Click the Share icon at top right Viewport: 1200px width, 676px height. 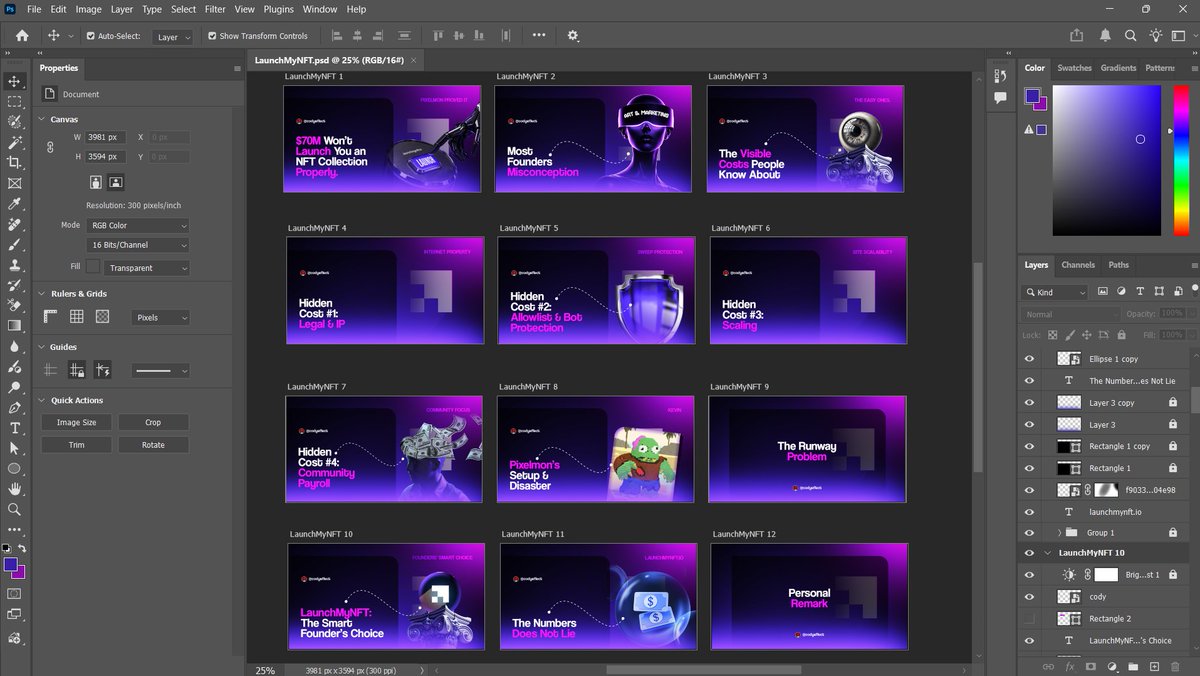tap(1077, 35)
